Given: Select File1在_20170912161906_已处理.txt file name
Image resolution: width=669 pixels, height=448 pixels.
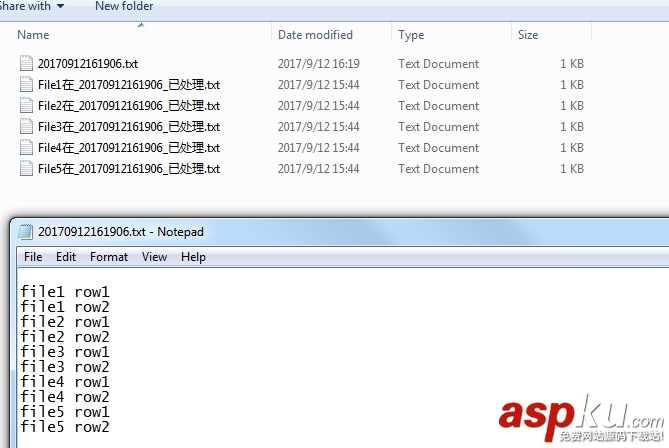Looking at the screenshot, I should [129, 84].
